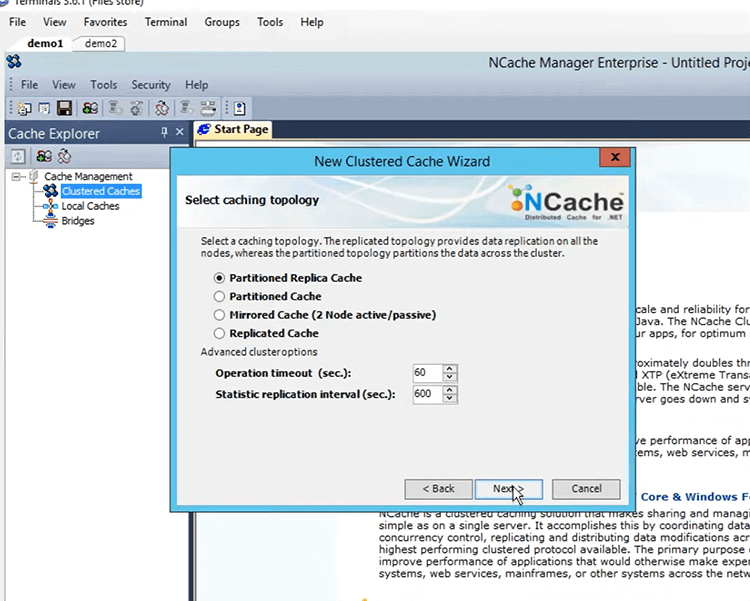Click the Cache Management book icon

(x=33, y=176)
